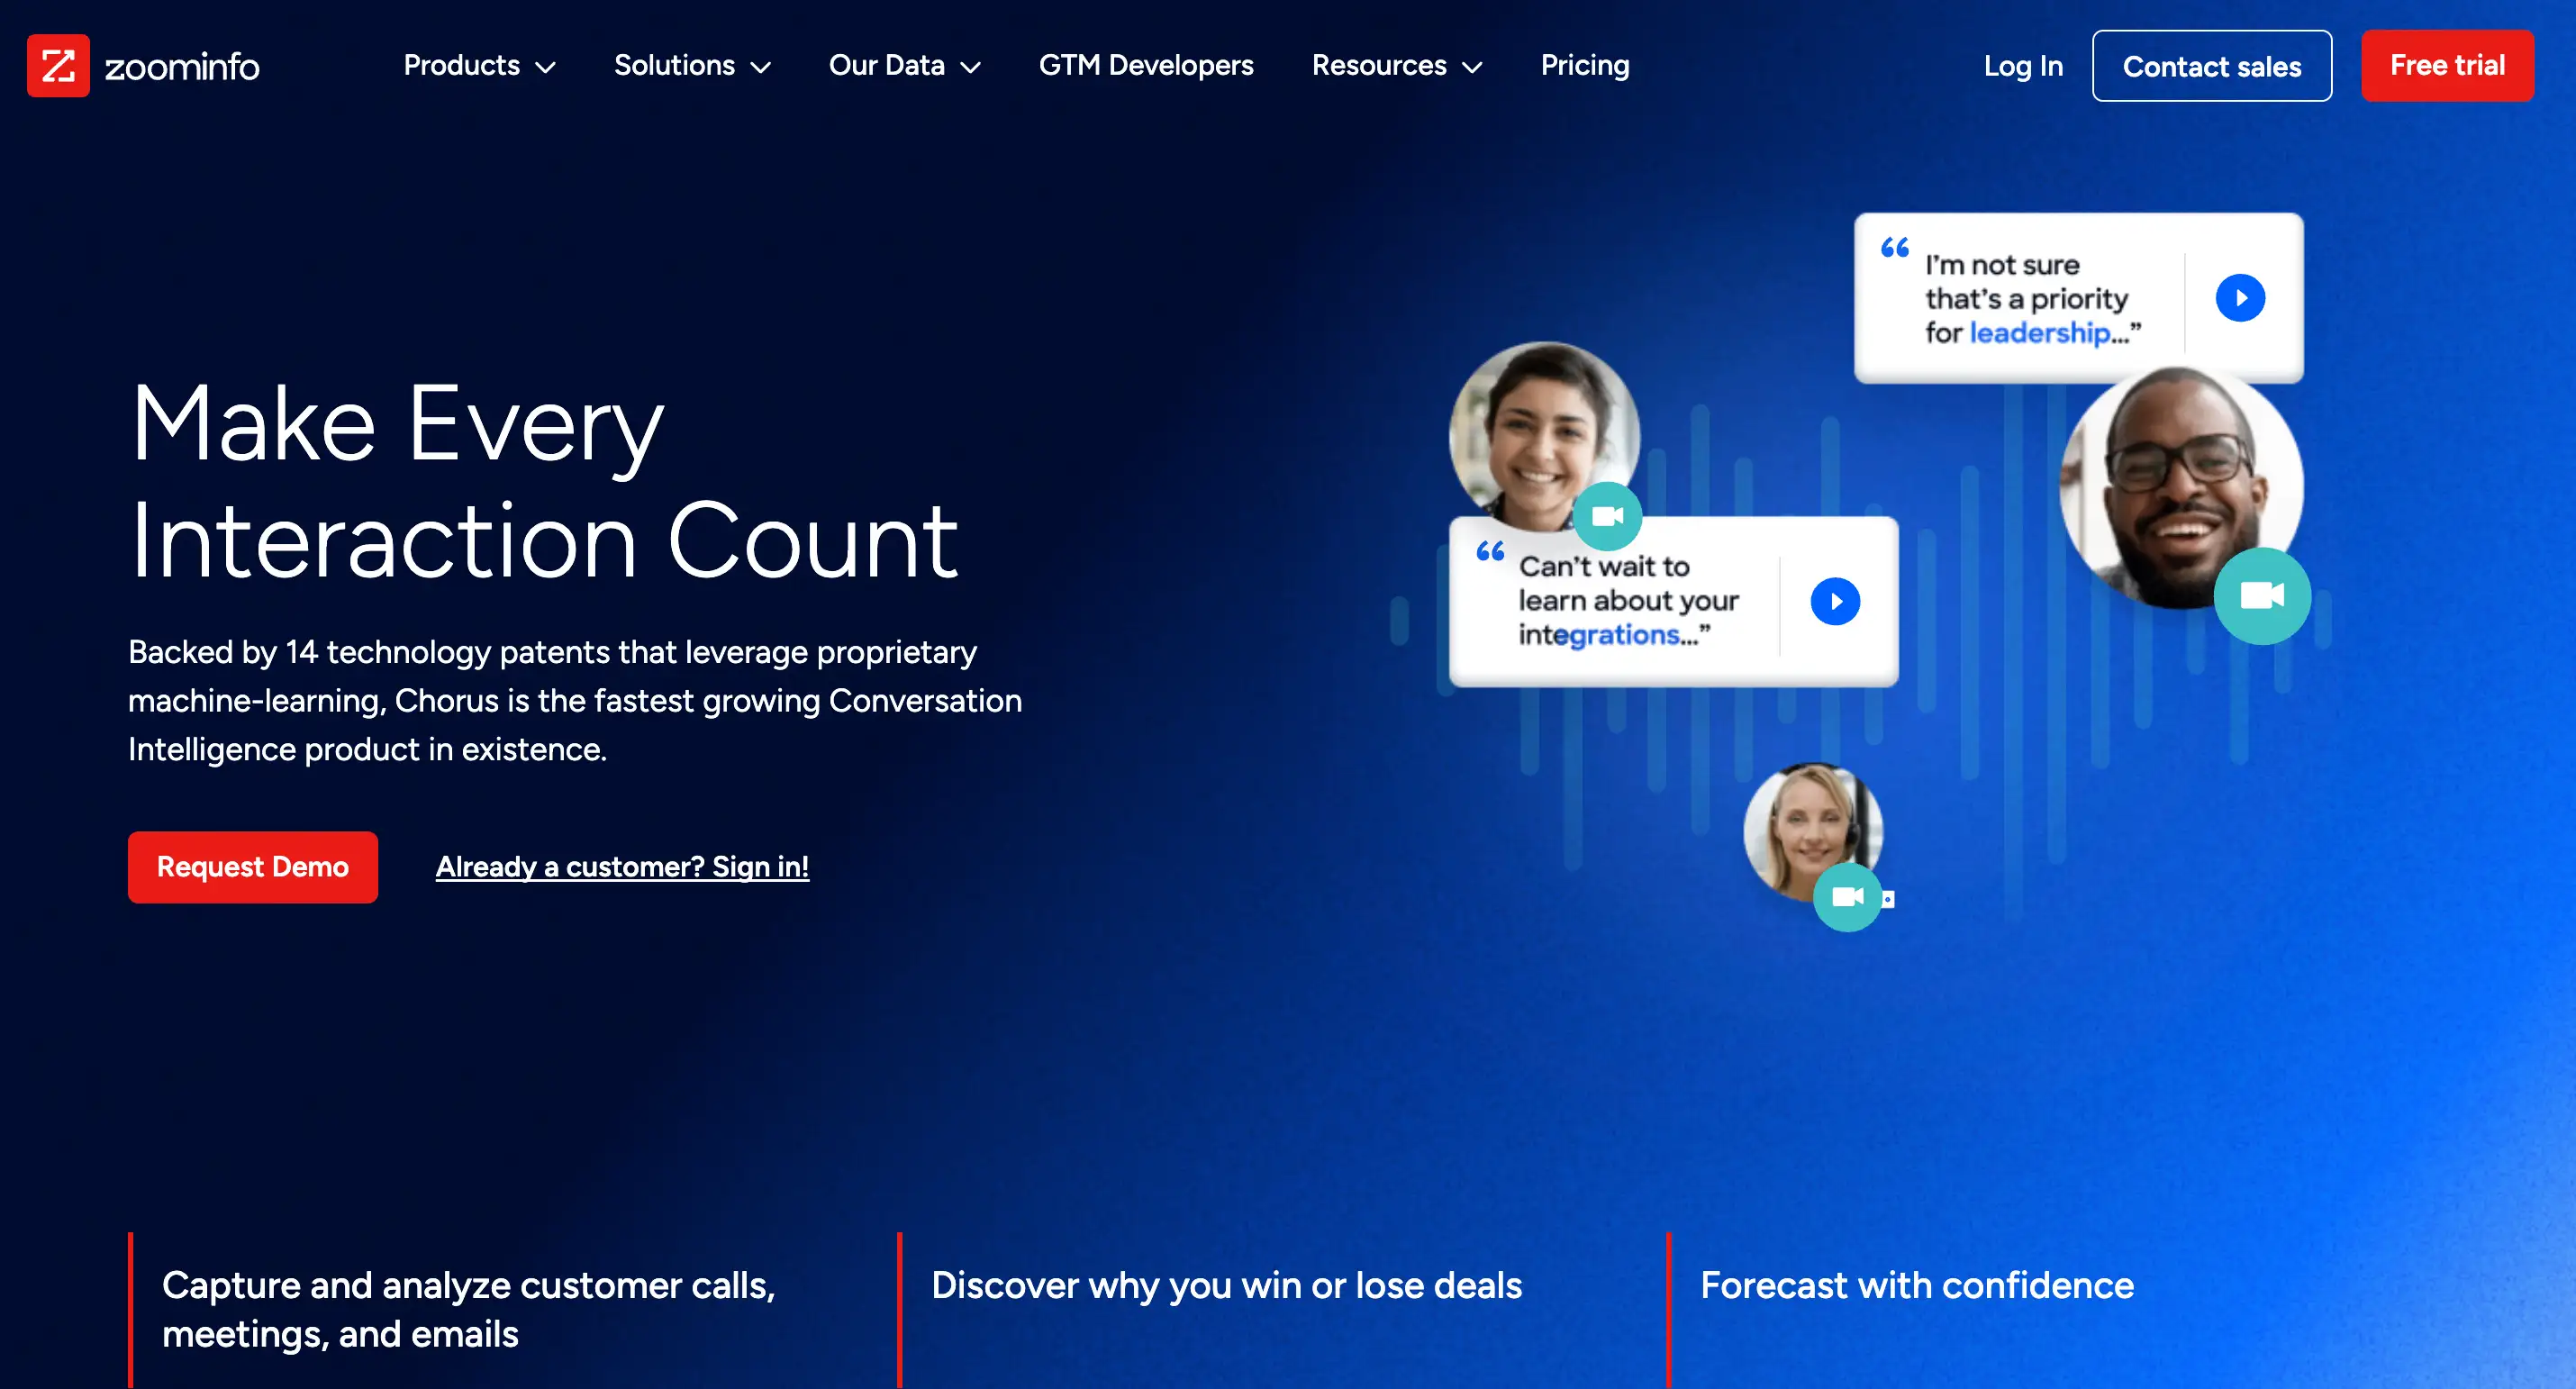This screenshot has width=2576, height=1389.
Task: Play the 'learn about your integrations' clip
Action: pyautogui.click(x=1835, y=601)
